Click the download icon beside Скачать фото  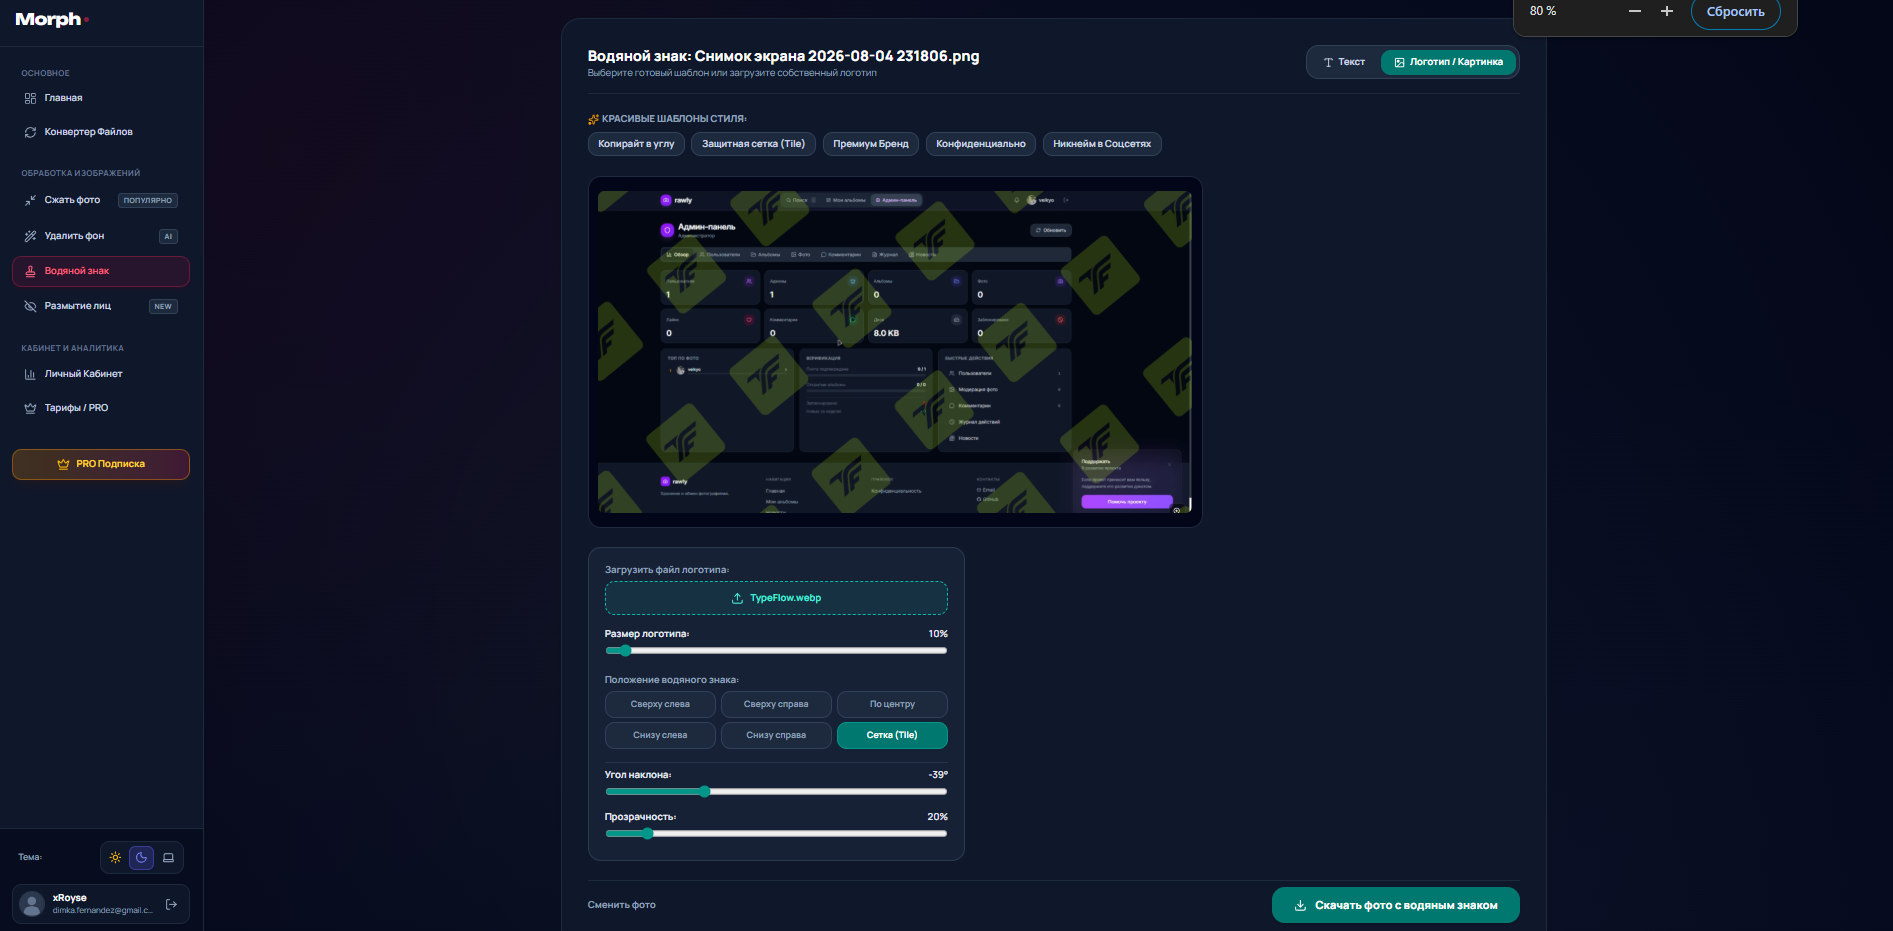click(1300, 905)
